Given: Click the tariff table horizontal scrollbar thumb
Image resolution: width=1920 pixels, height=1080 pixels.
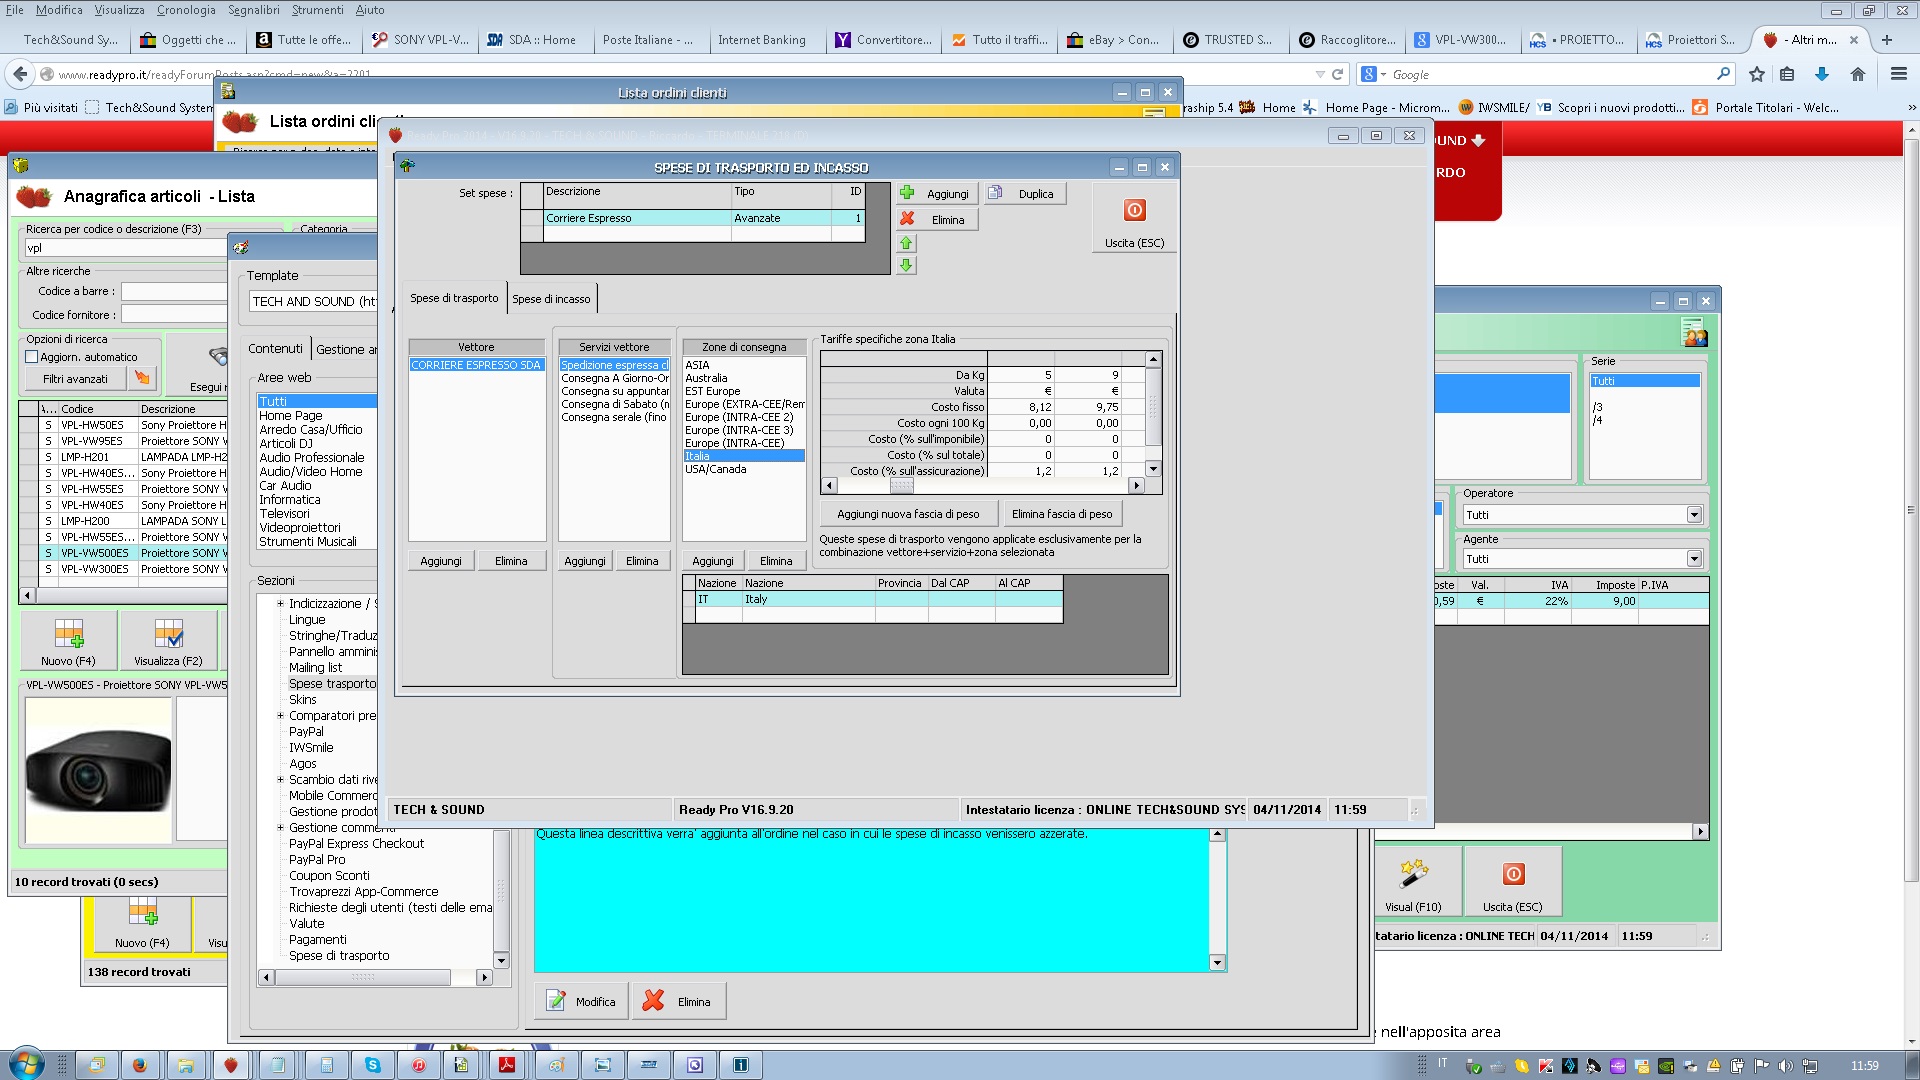Looking at the screenshot, I should [x=902, y=486].
